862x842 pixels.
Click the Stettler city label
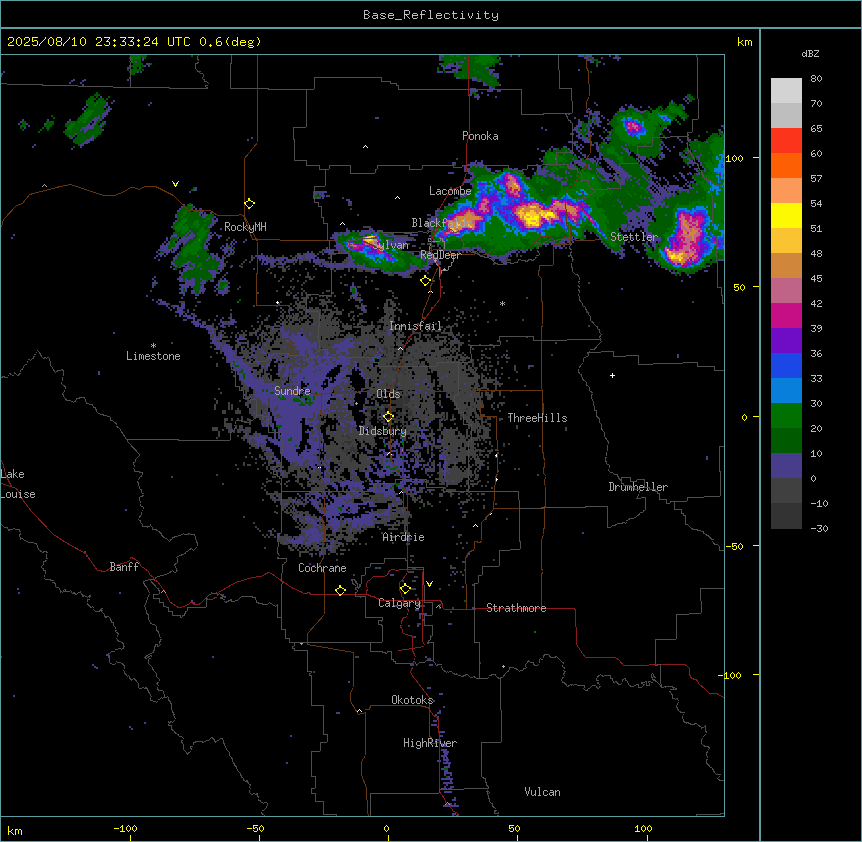point(634,237)
